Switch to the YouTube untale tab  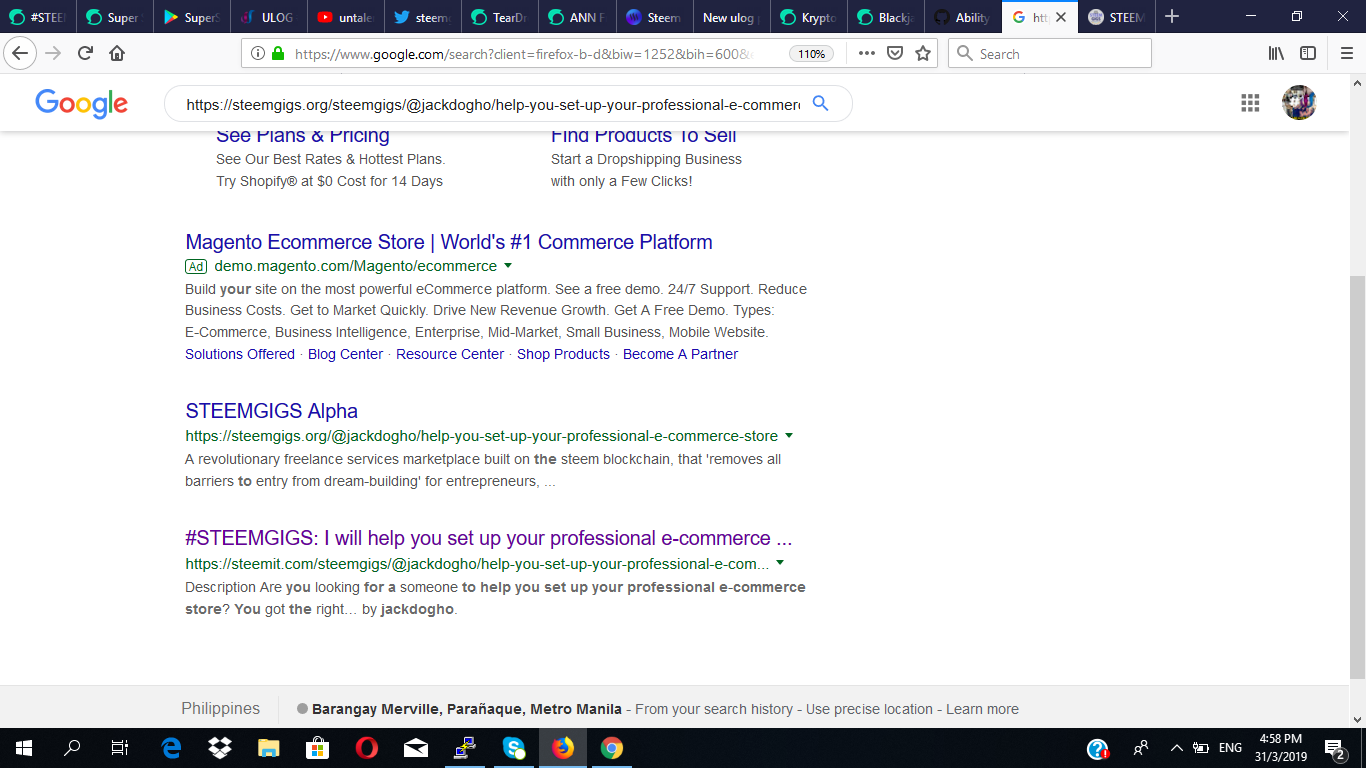(x=347, y=17)
